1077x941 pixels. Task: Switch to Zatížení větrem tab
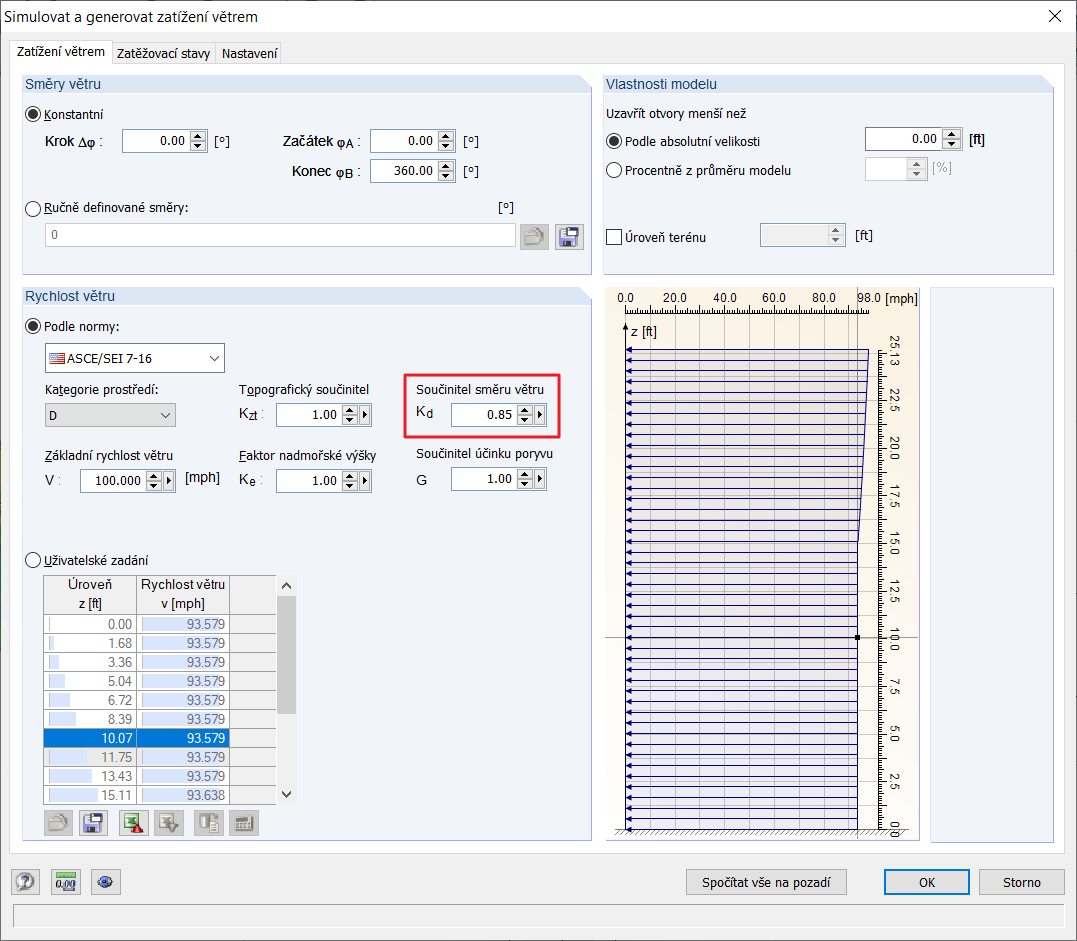60,52
